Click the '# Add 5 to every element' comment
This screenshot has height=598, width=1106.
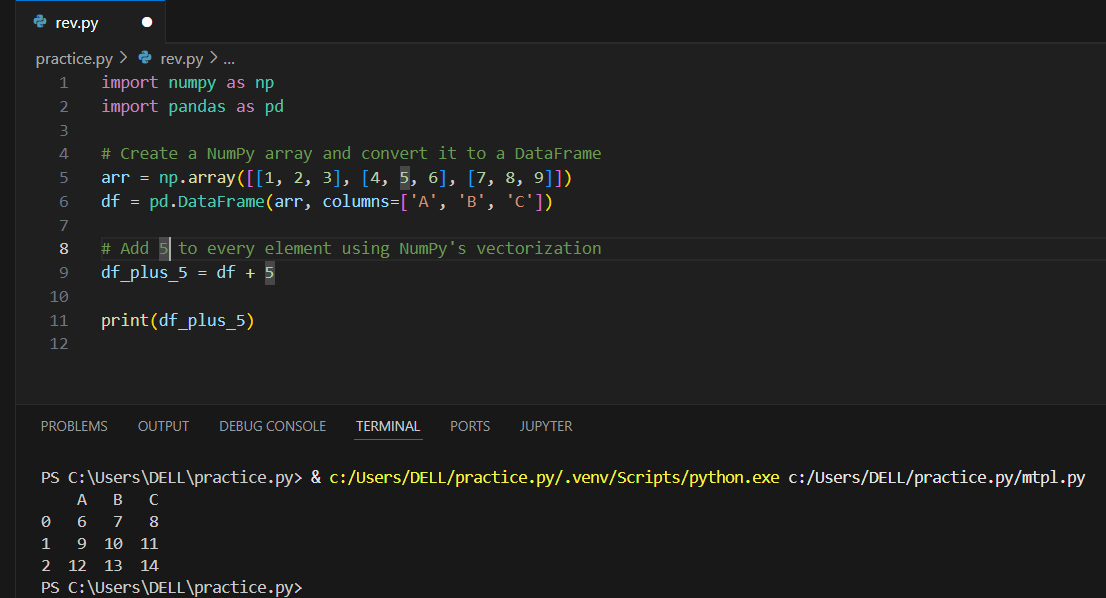tap(351, 249)
